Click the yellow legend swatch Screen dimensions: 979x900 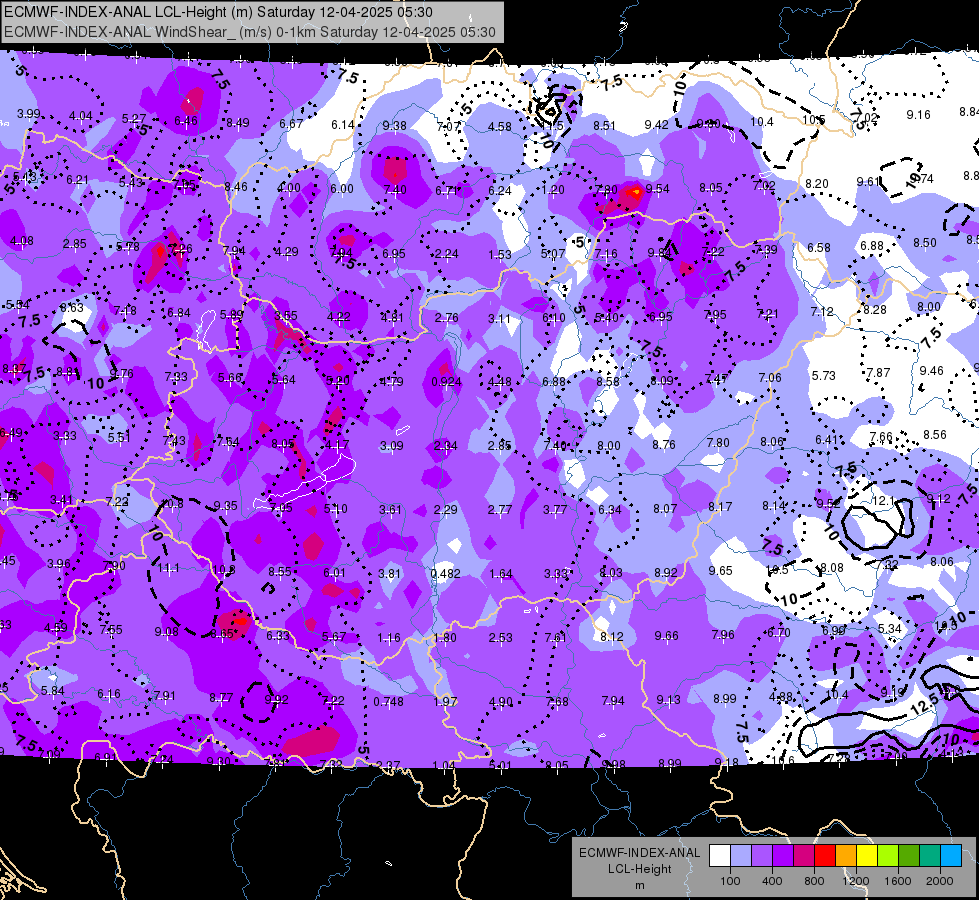(x=867, y=856)
